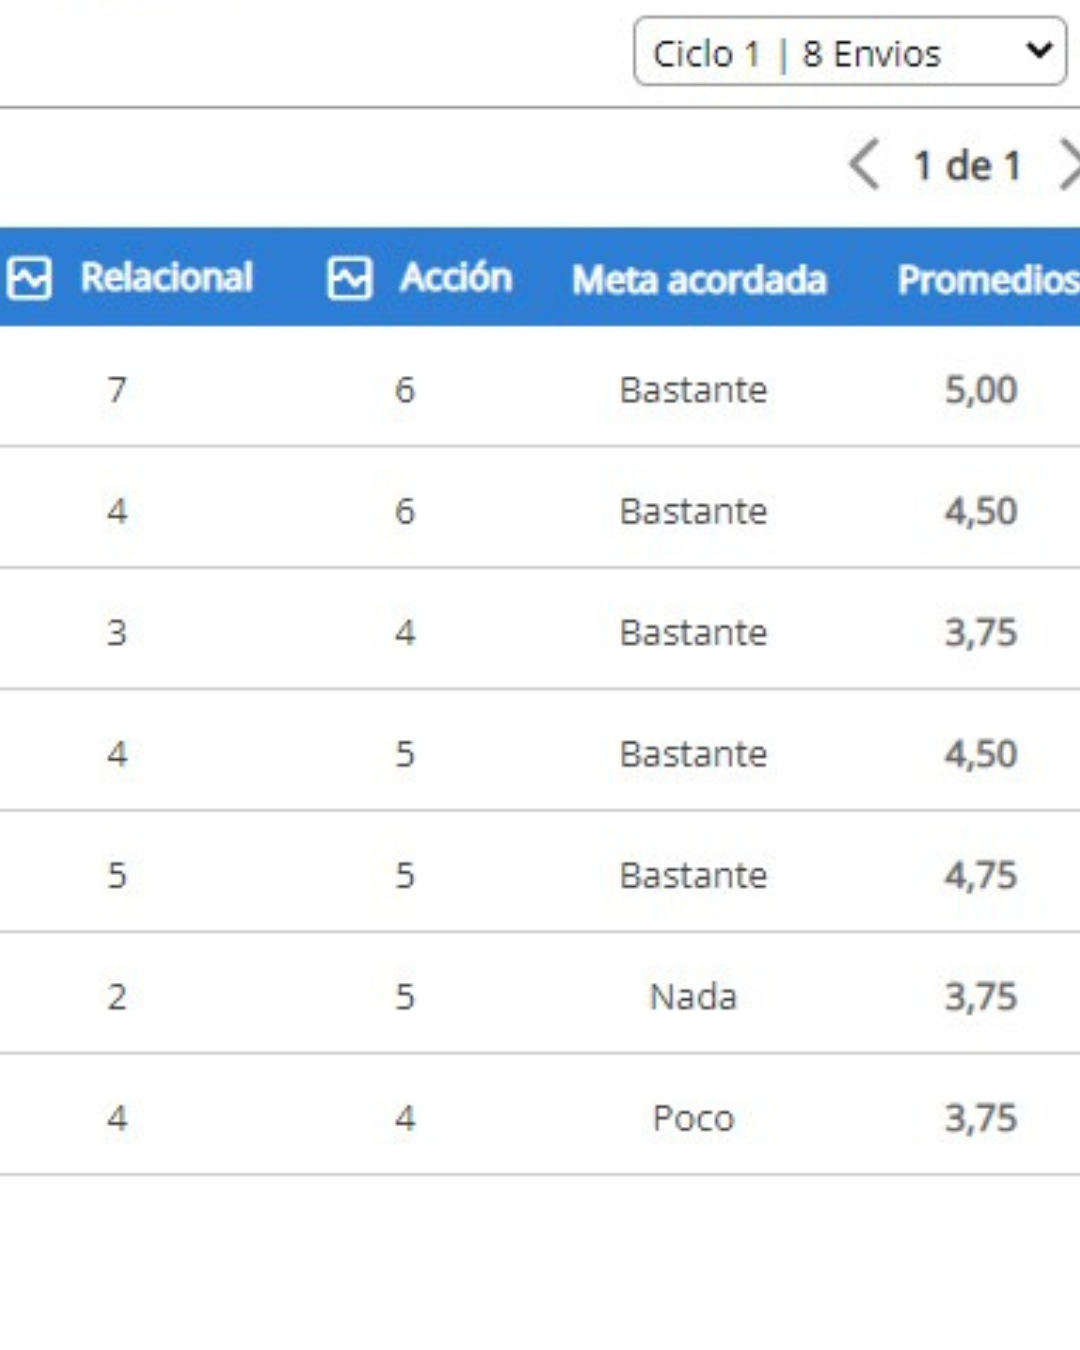
Task: Open the Ciclo 1 | 8 Envíos dropdown
Action: [x=850, y=51]
